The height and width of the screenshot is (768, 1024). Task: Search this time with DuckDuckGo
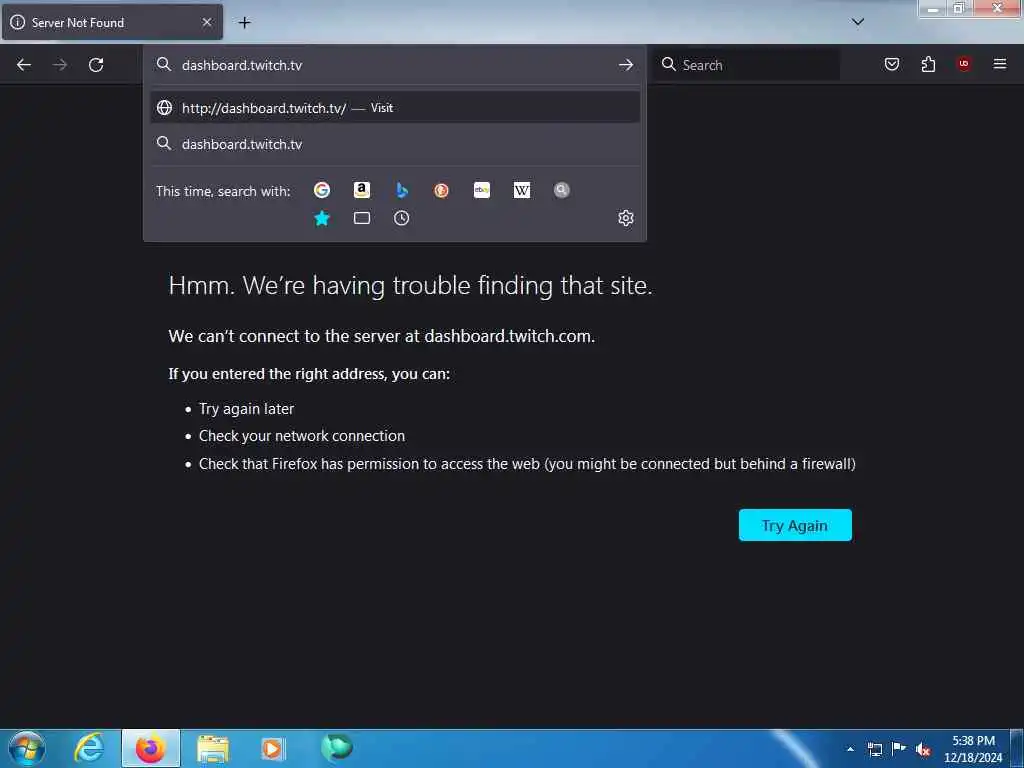click(441, 190)
